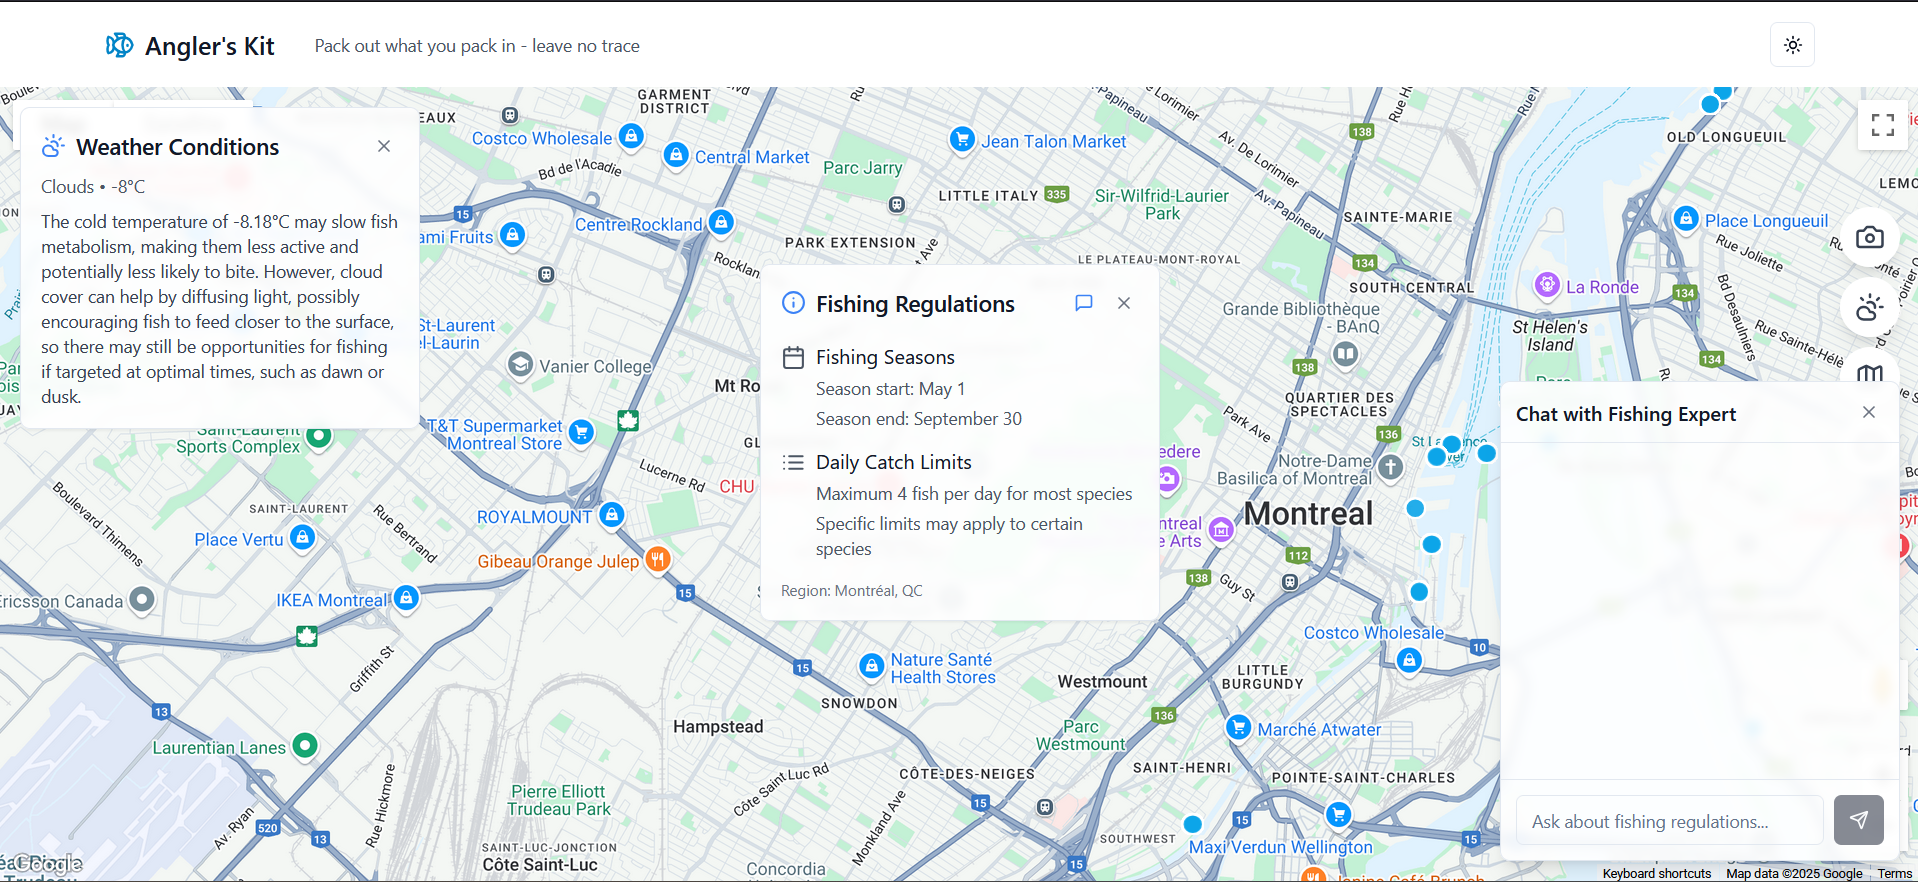Image resolution: width=1918 pixels, height=882 pixels.
Task: Click the blue fishing spot dot near Verdun
Action: (1192, 824)
